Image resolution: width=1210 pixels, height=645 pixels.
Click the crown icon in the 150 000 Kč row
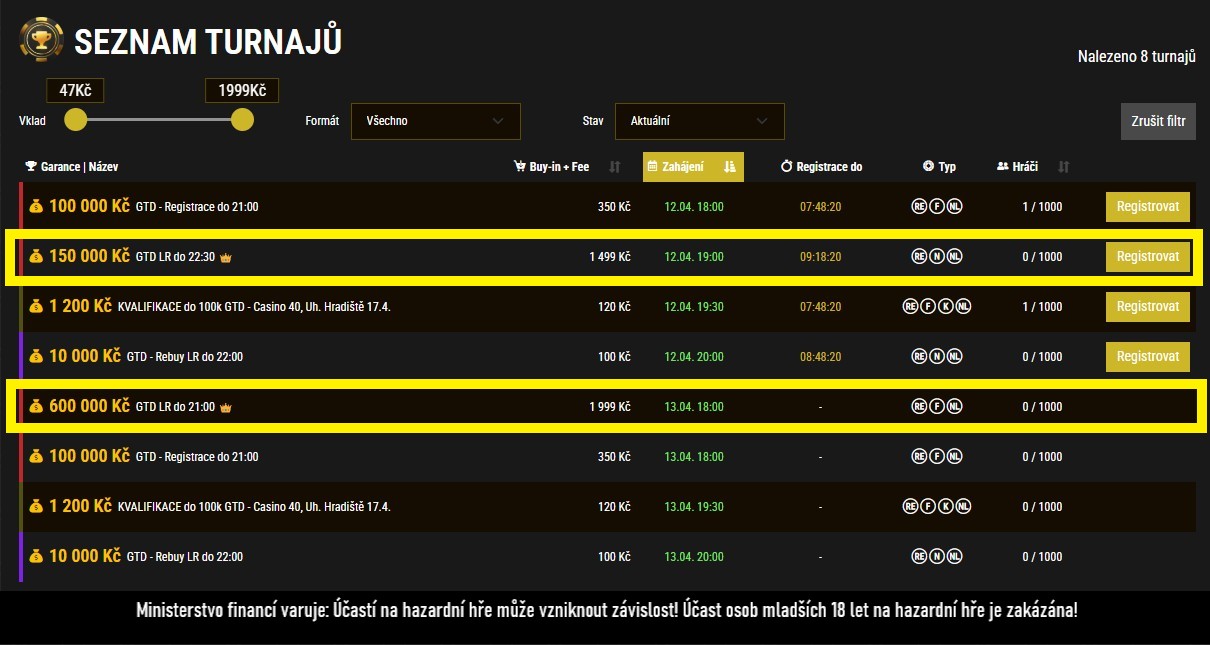coord(226,257)
